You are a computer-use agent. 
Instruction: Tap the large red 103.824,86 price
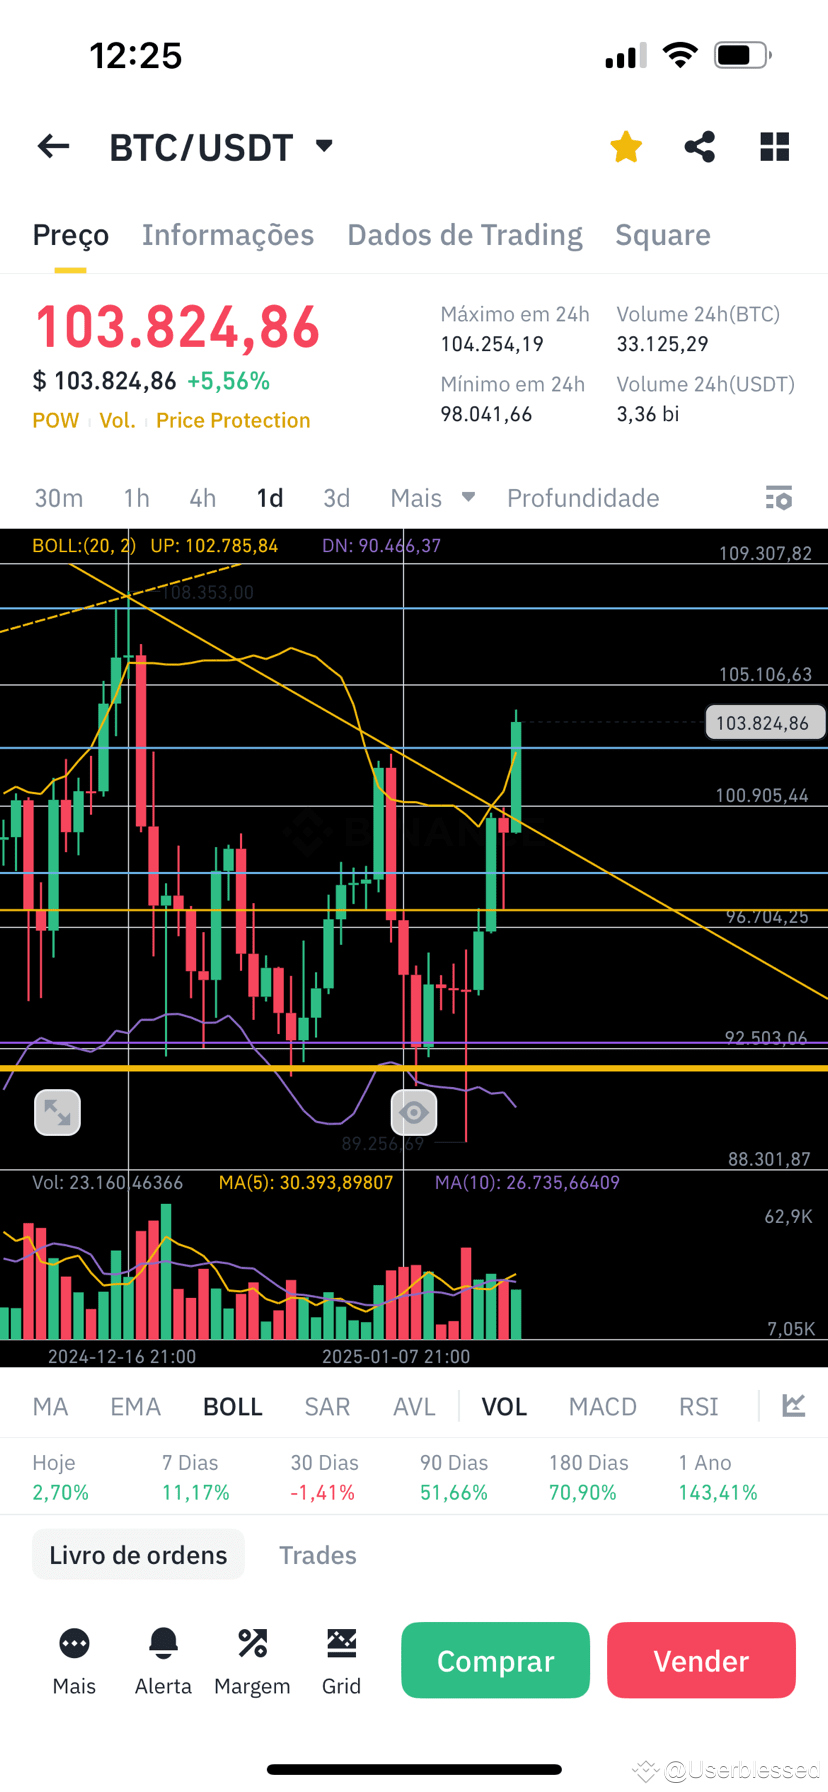pyautogui.click(x=177, y=327)
